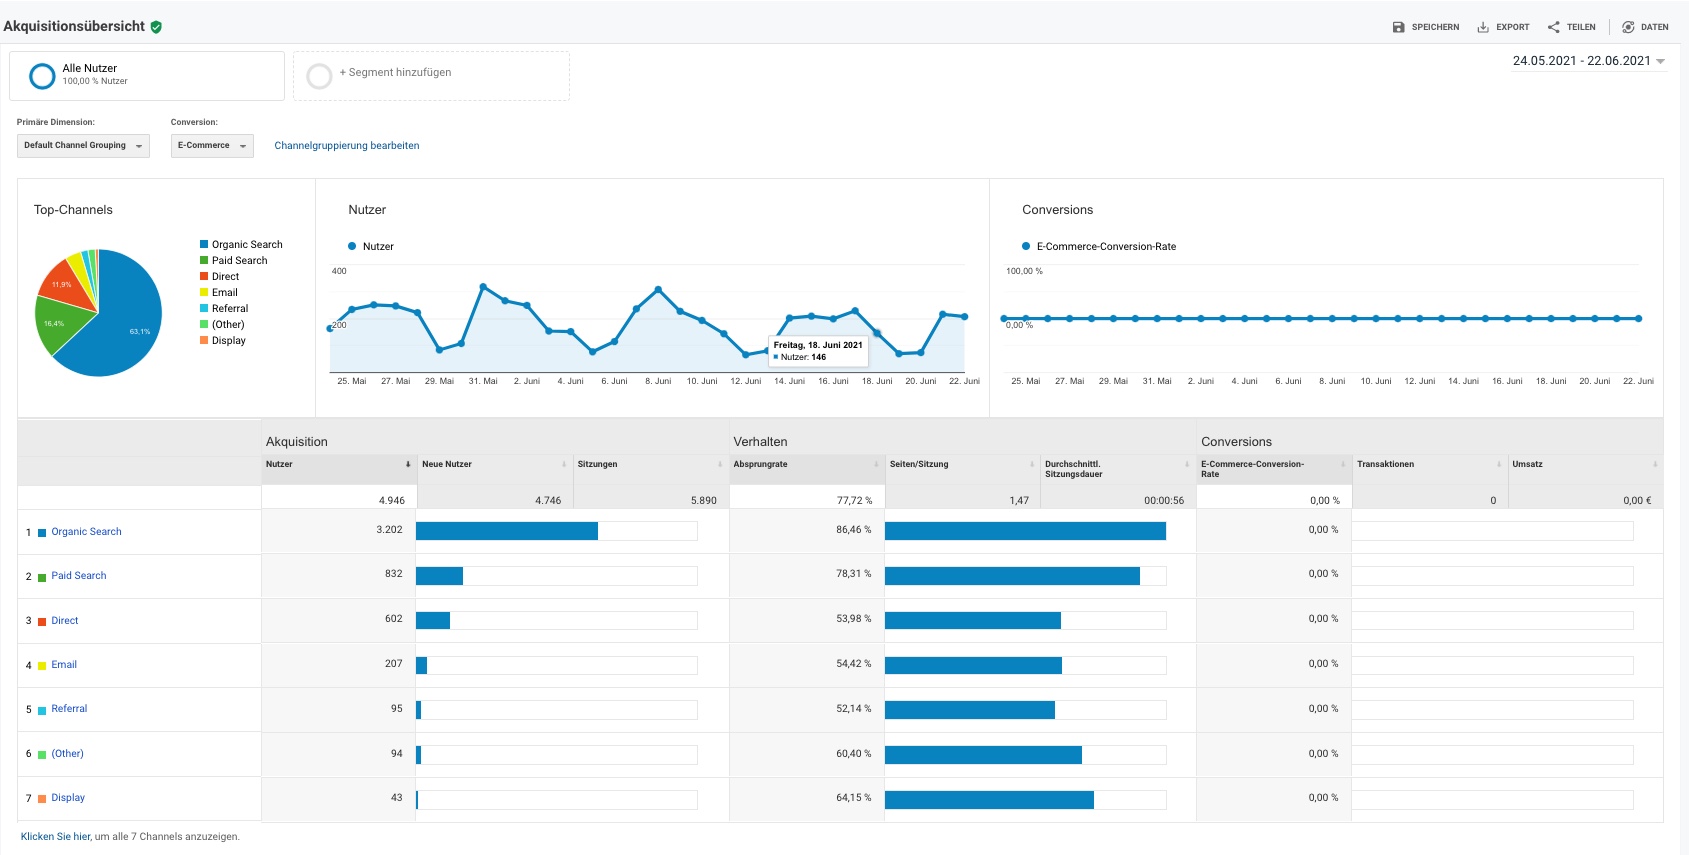Click Paid Search legend color square
The width and height of the screenshot is (1689, 855).
[x=204, y=260]
